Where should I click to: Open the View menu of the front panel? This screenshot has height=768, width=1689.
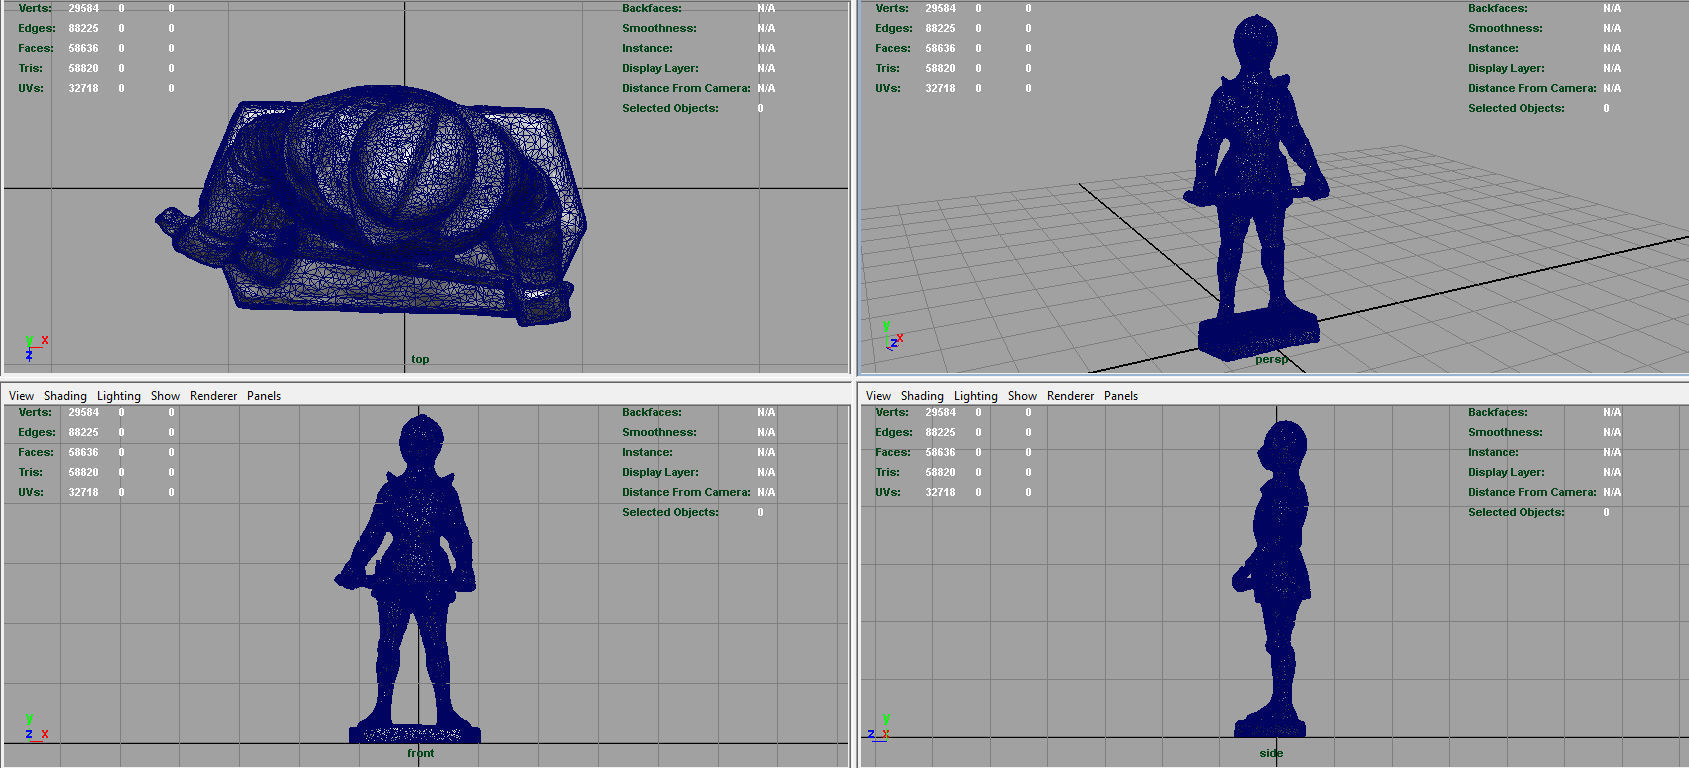pyautogui.click(x=21, y=396)
